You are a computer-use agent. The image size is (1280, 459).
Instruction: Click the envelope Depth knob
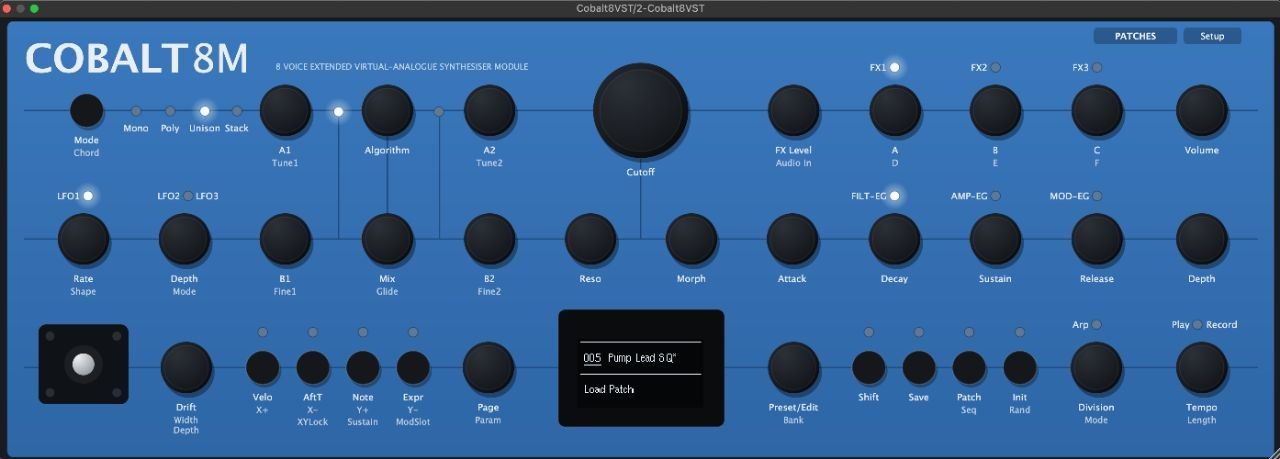point(1201,239)
